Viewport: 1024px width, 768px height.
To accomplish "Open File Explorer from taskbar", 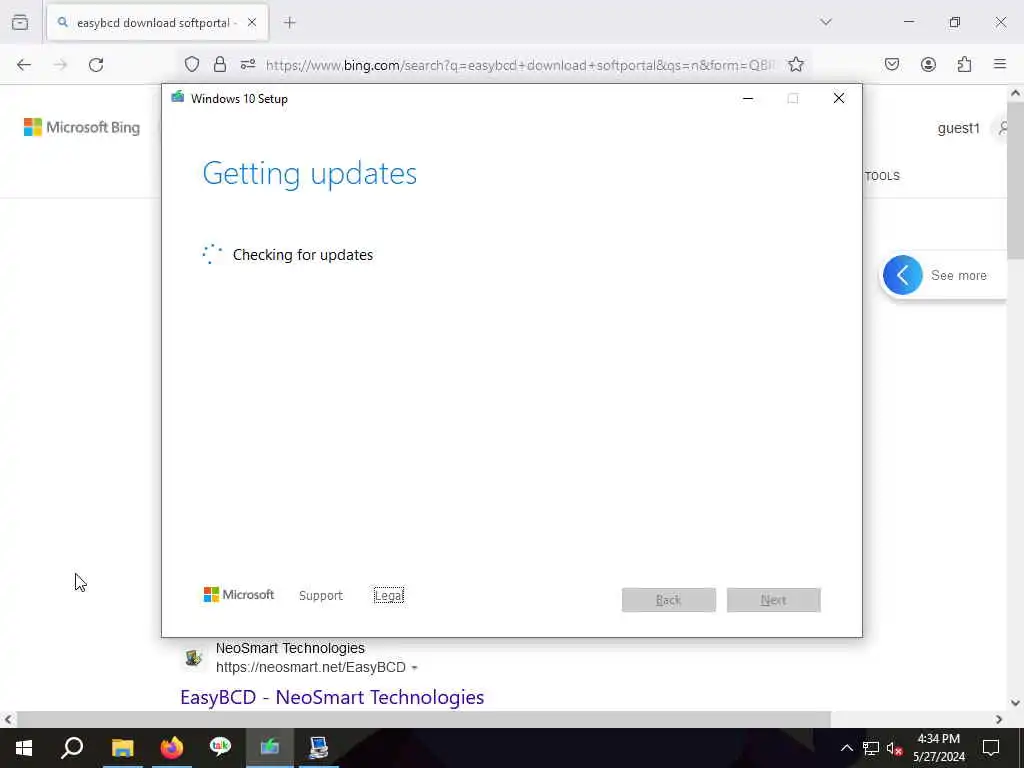I will (122, 748).
